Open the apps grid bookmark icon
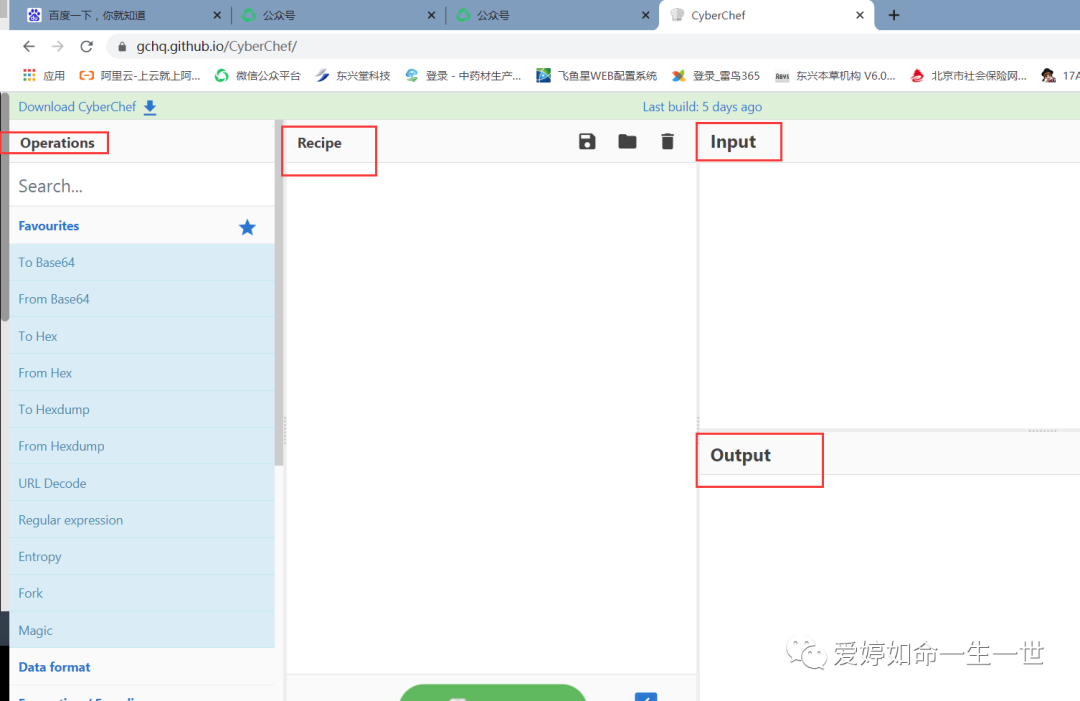 [x=29, y=75]
